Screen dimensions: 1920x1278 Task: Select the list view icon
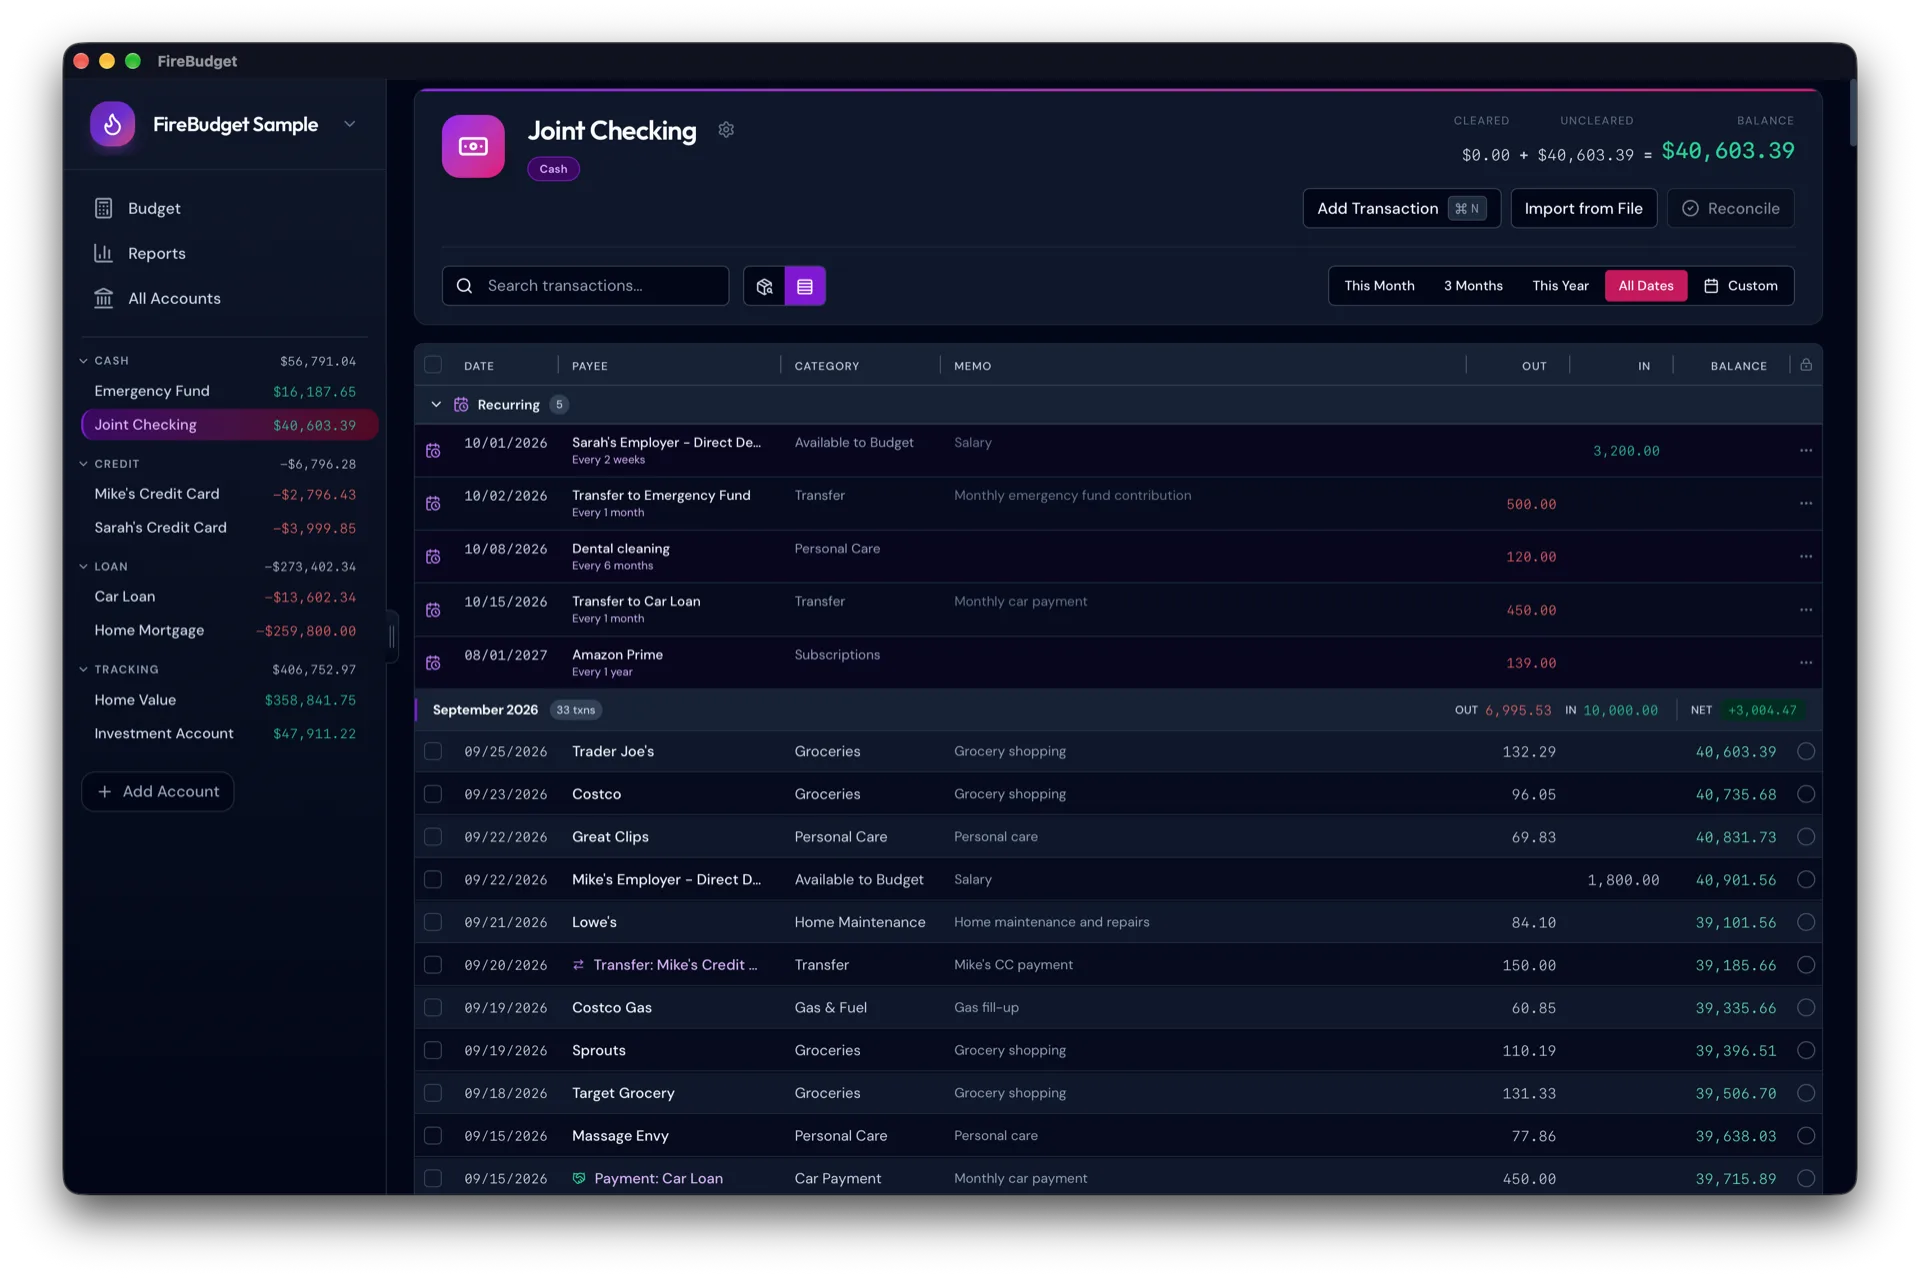(805, 286)
